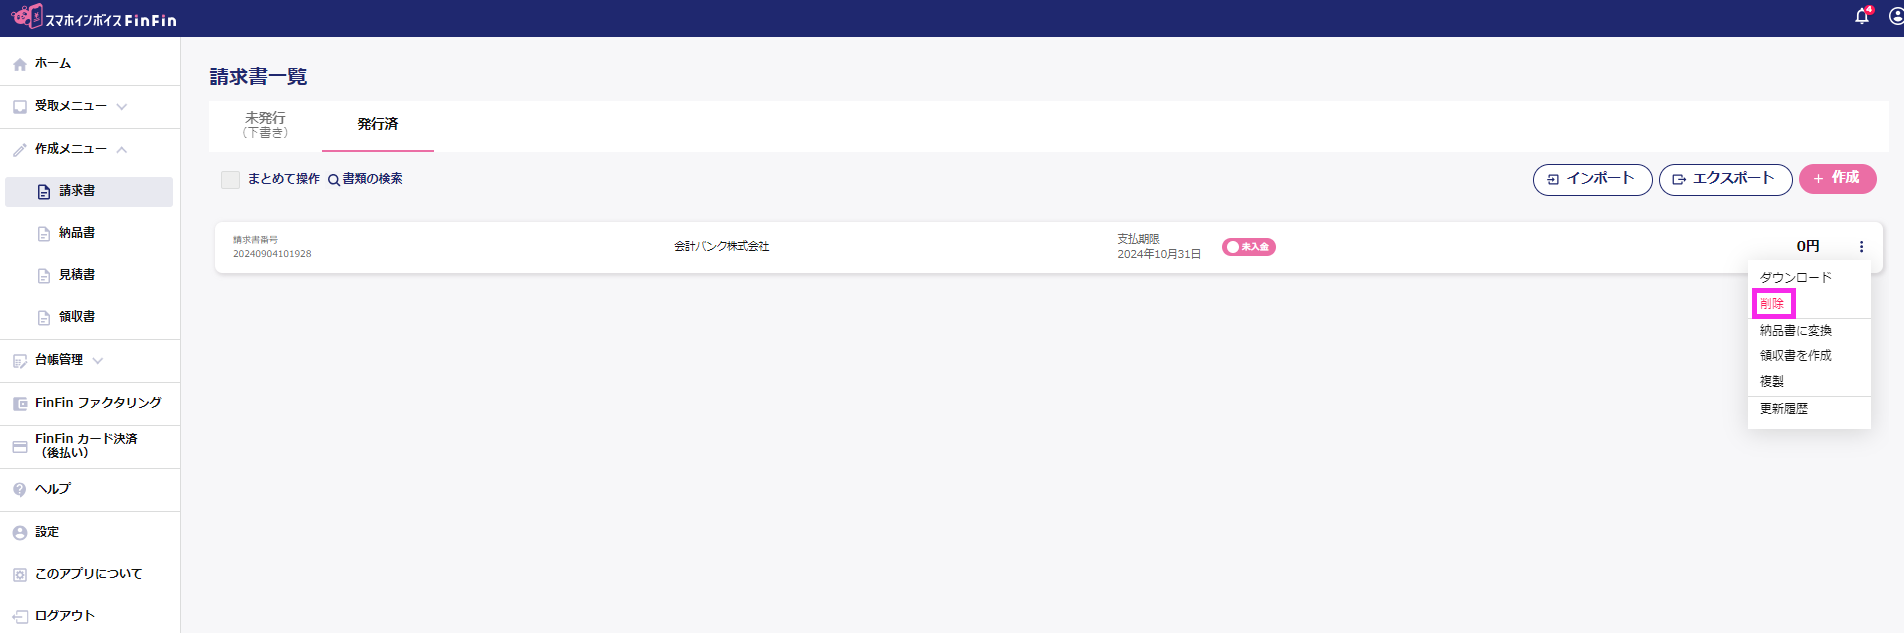Screen dimensions: 1904x633
Task: Click the インポート button
Action: click(1592, 179)
